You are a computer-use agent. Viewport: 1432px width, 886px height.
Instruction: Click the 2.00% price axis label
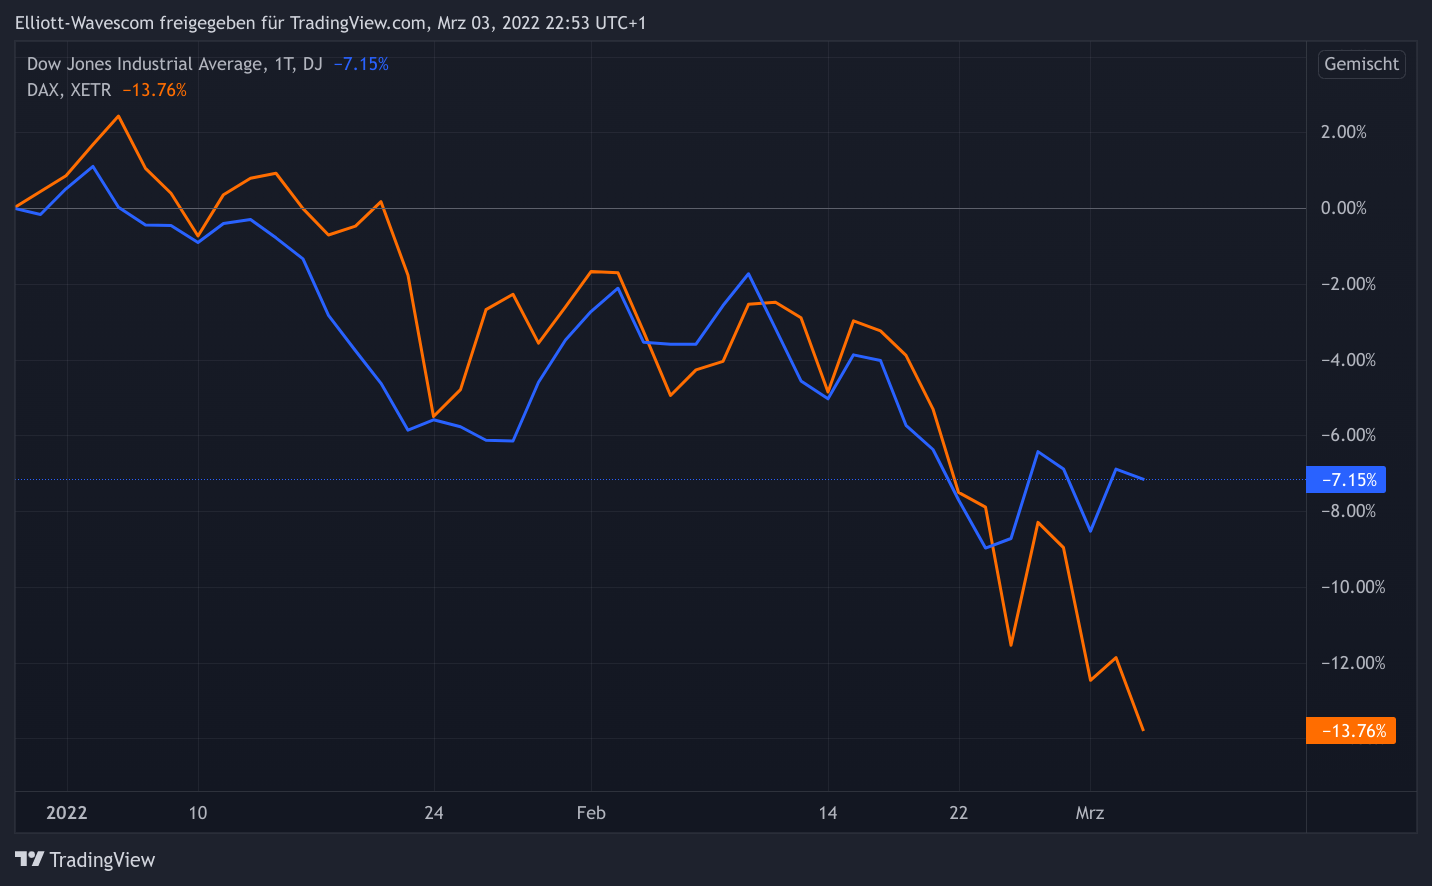point(1343,132)
